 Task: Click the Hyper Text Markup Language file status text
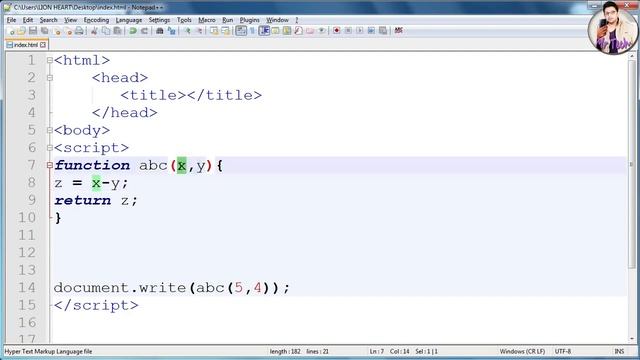tap(48, 351)
